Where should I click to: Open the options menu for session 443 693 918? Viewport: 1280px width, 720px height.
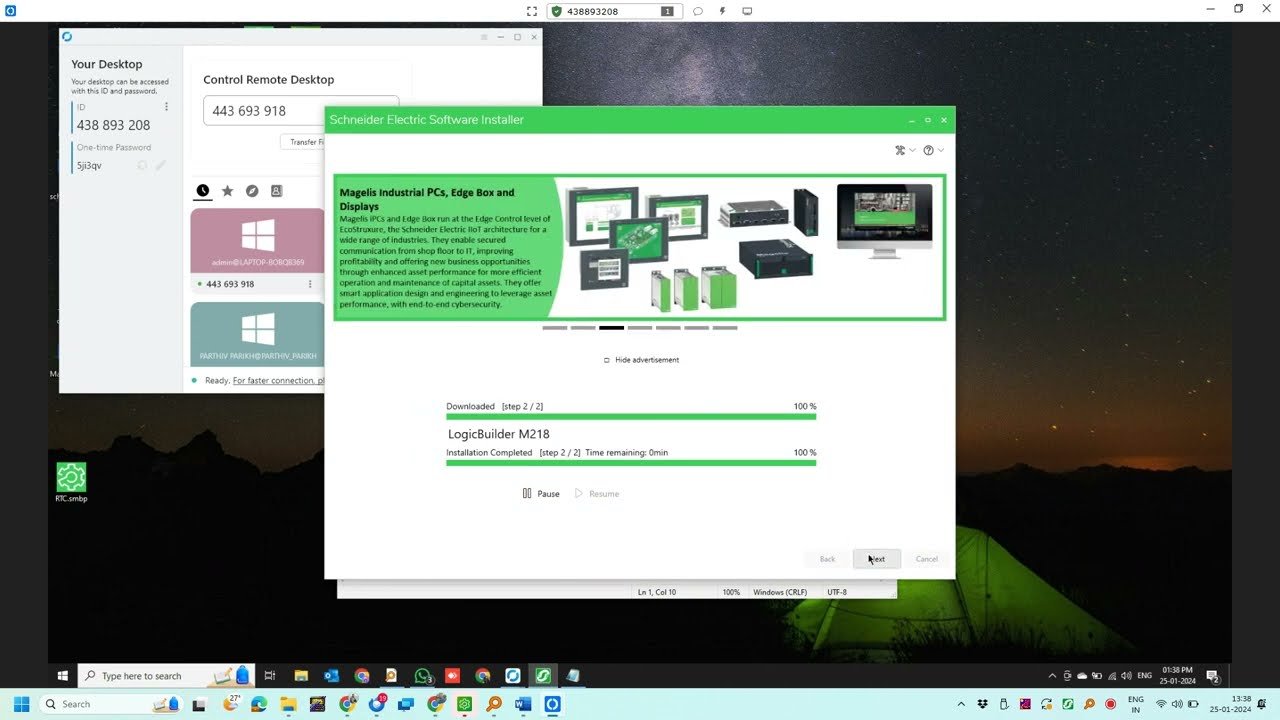[310, 284]
